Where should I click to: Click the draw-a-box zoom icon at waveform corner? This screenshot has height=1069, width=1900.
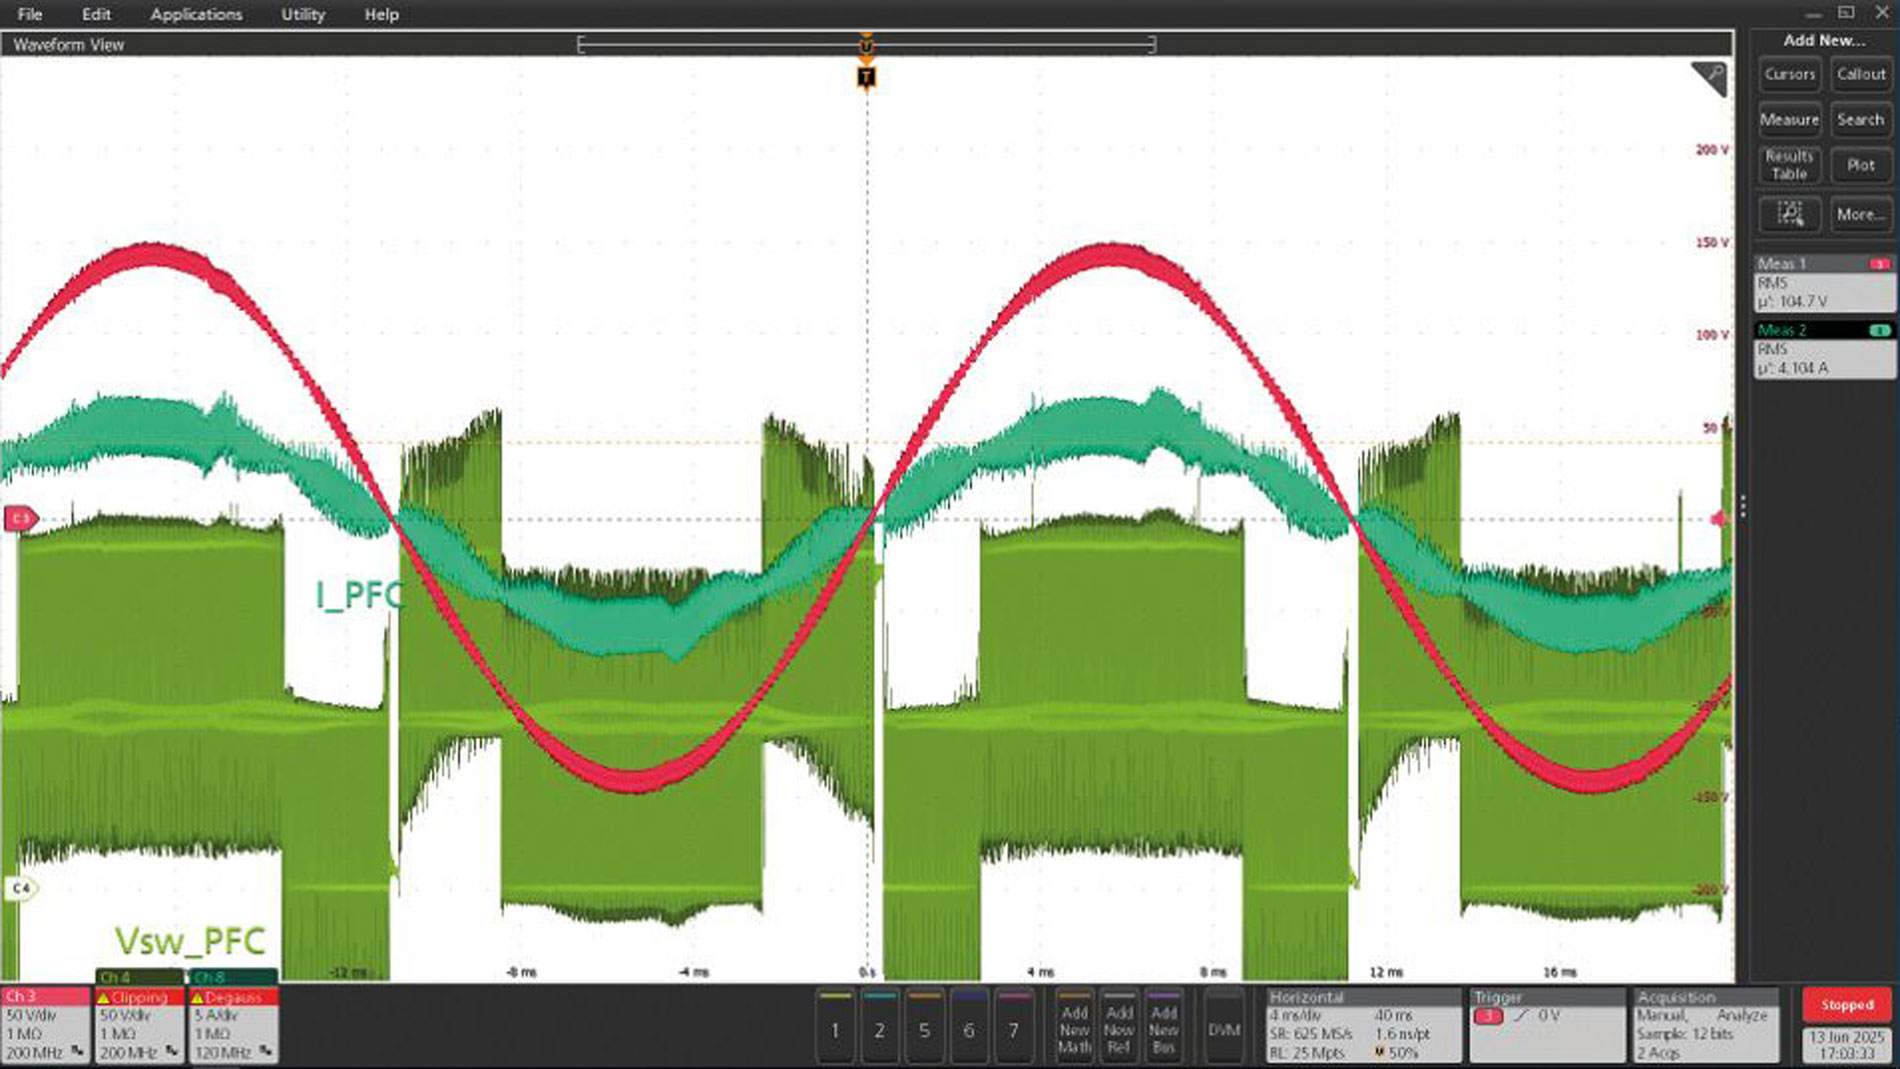coord(1711,78)
